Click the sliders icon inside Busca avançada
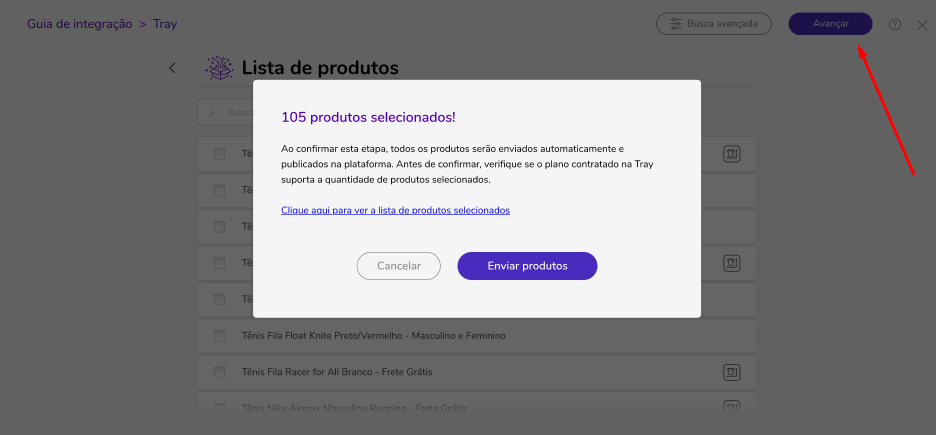 tap(675, 24)
